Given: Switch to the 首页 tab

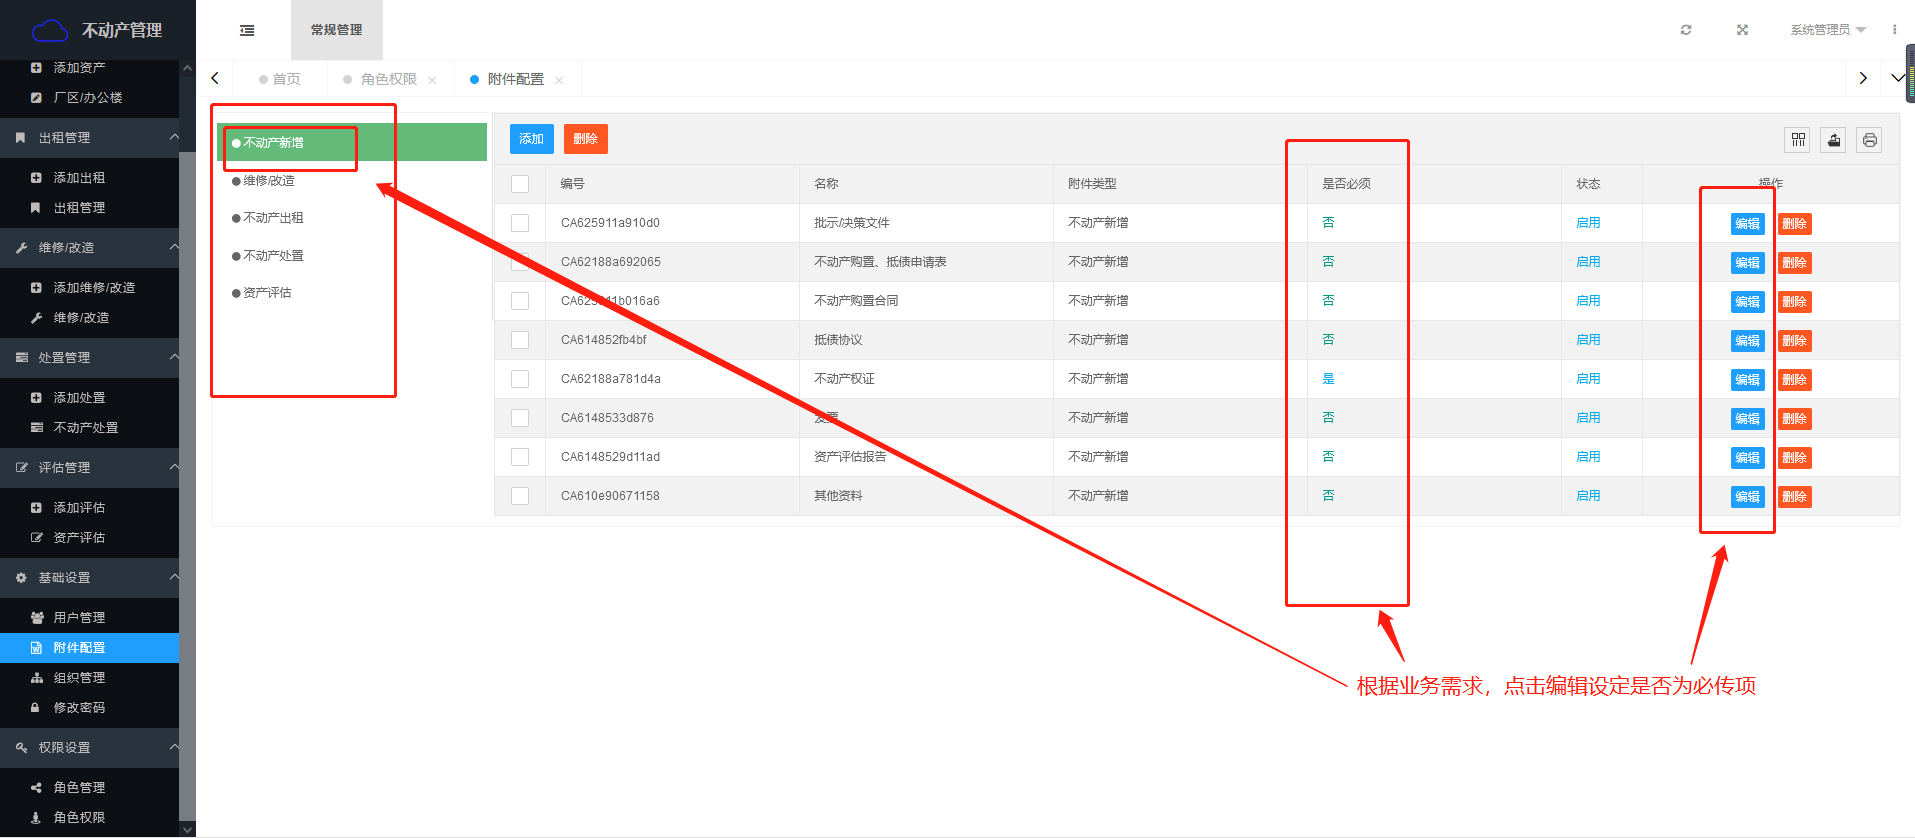Looking at the screenshot, I should click(280, 79).
